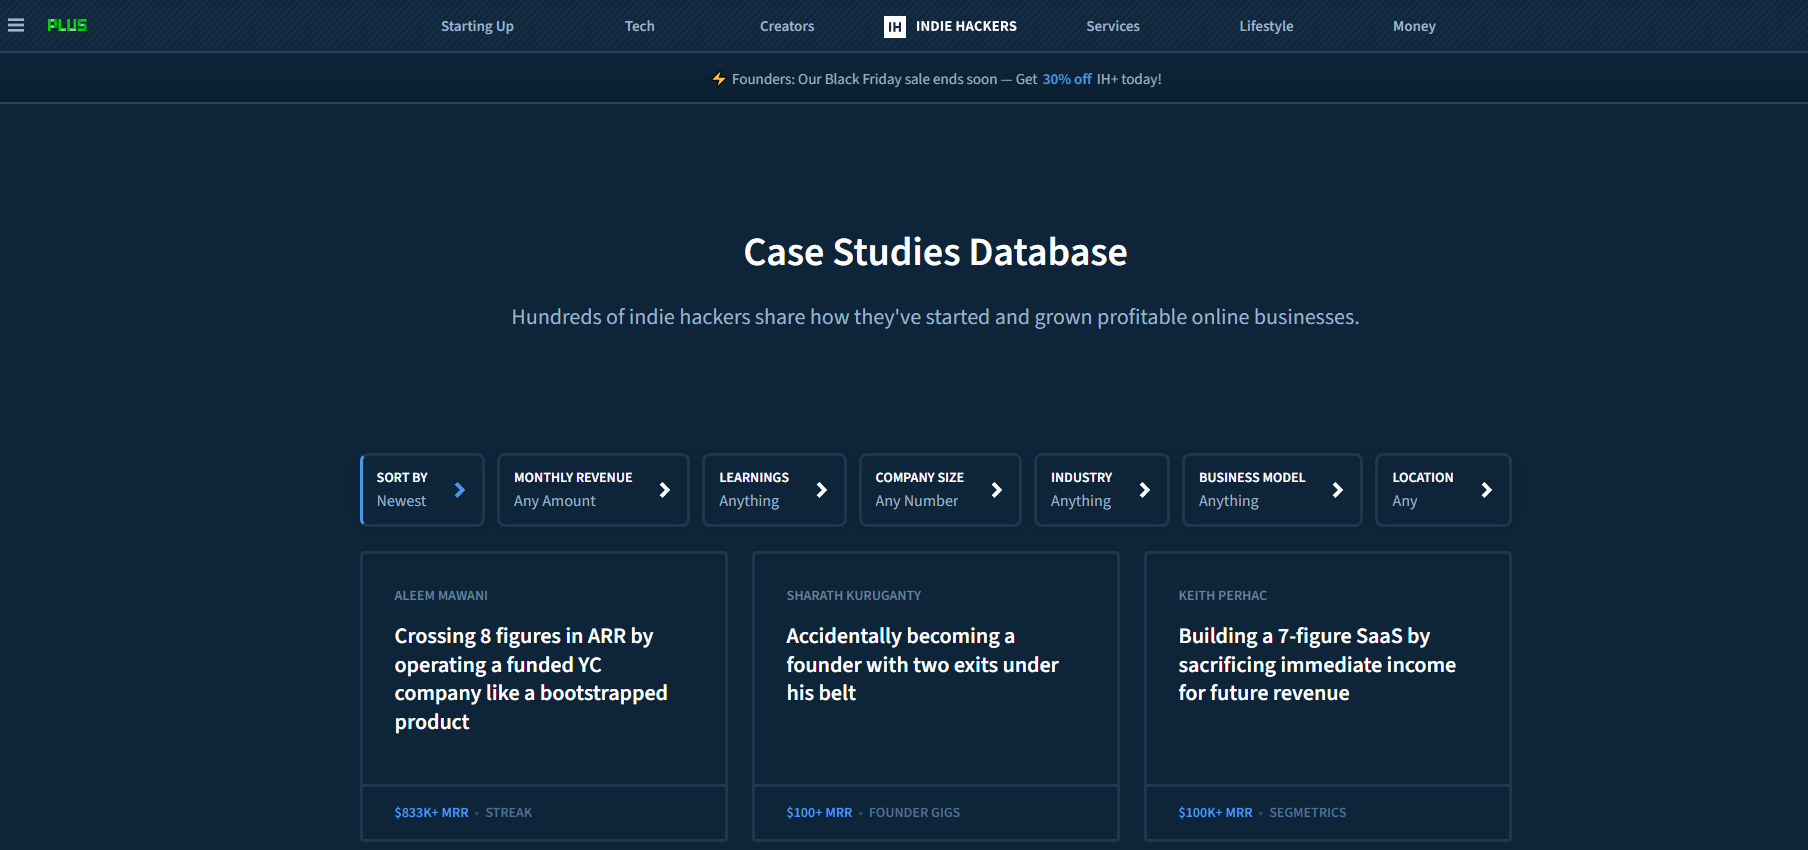Image resolution: width=1808 pixels, height=850 pixels.
Task: Expand the Location filter
Action: pyautogui.click(x=1443, y=490)
